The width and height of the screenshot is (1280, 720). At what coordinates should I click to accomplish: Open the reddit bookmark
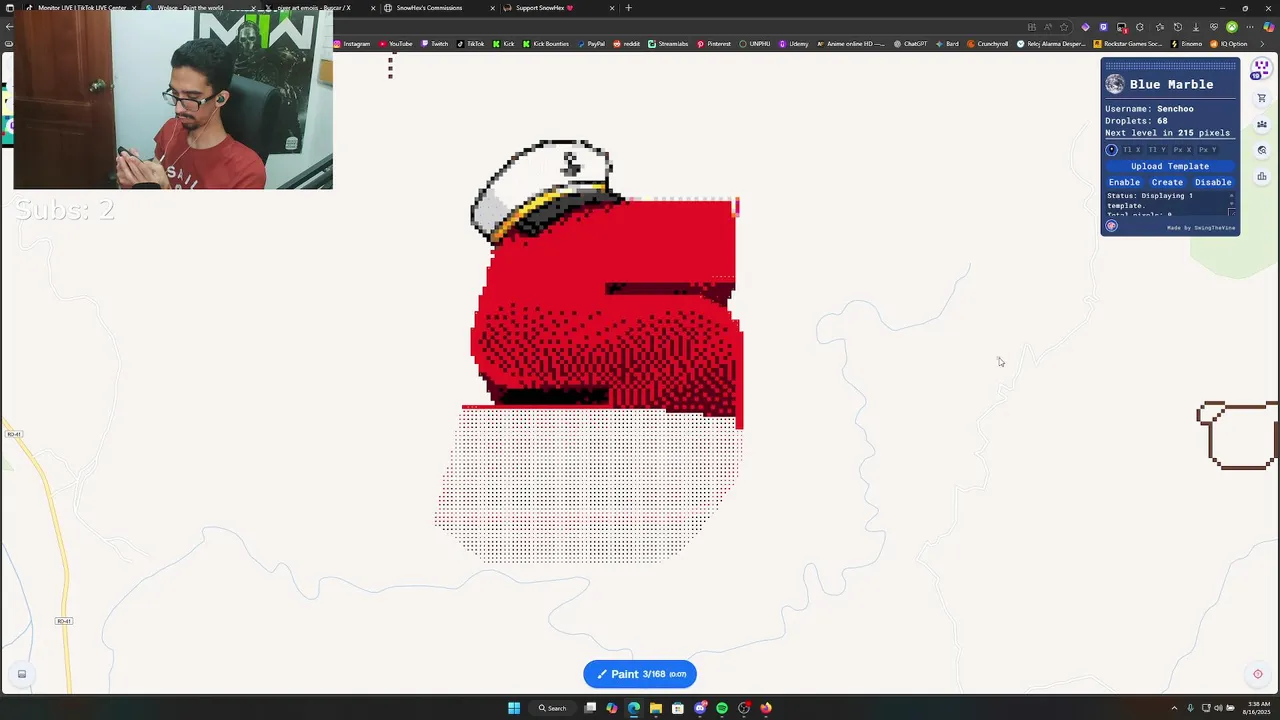pos(627,44)
